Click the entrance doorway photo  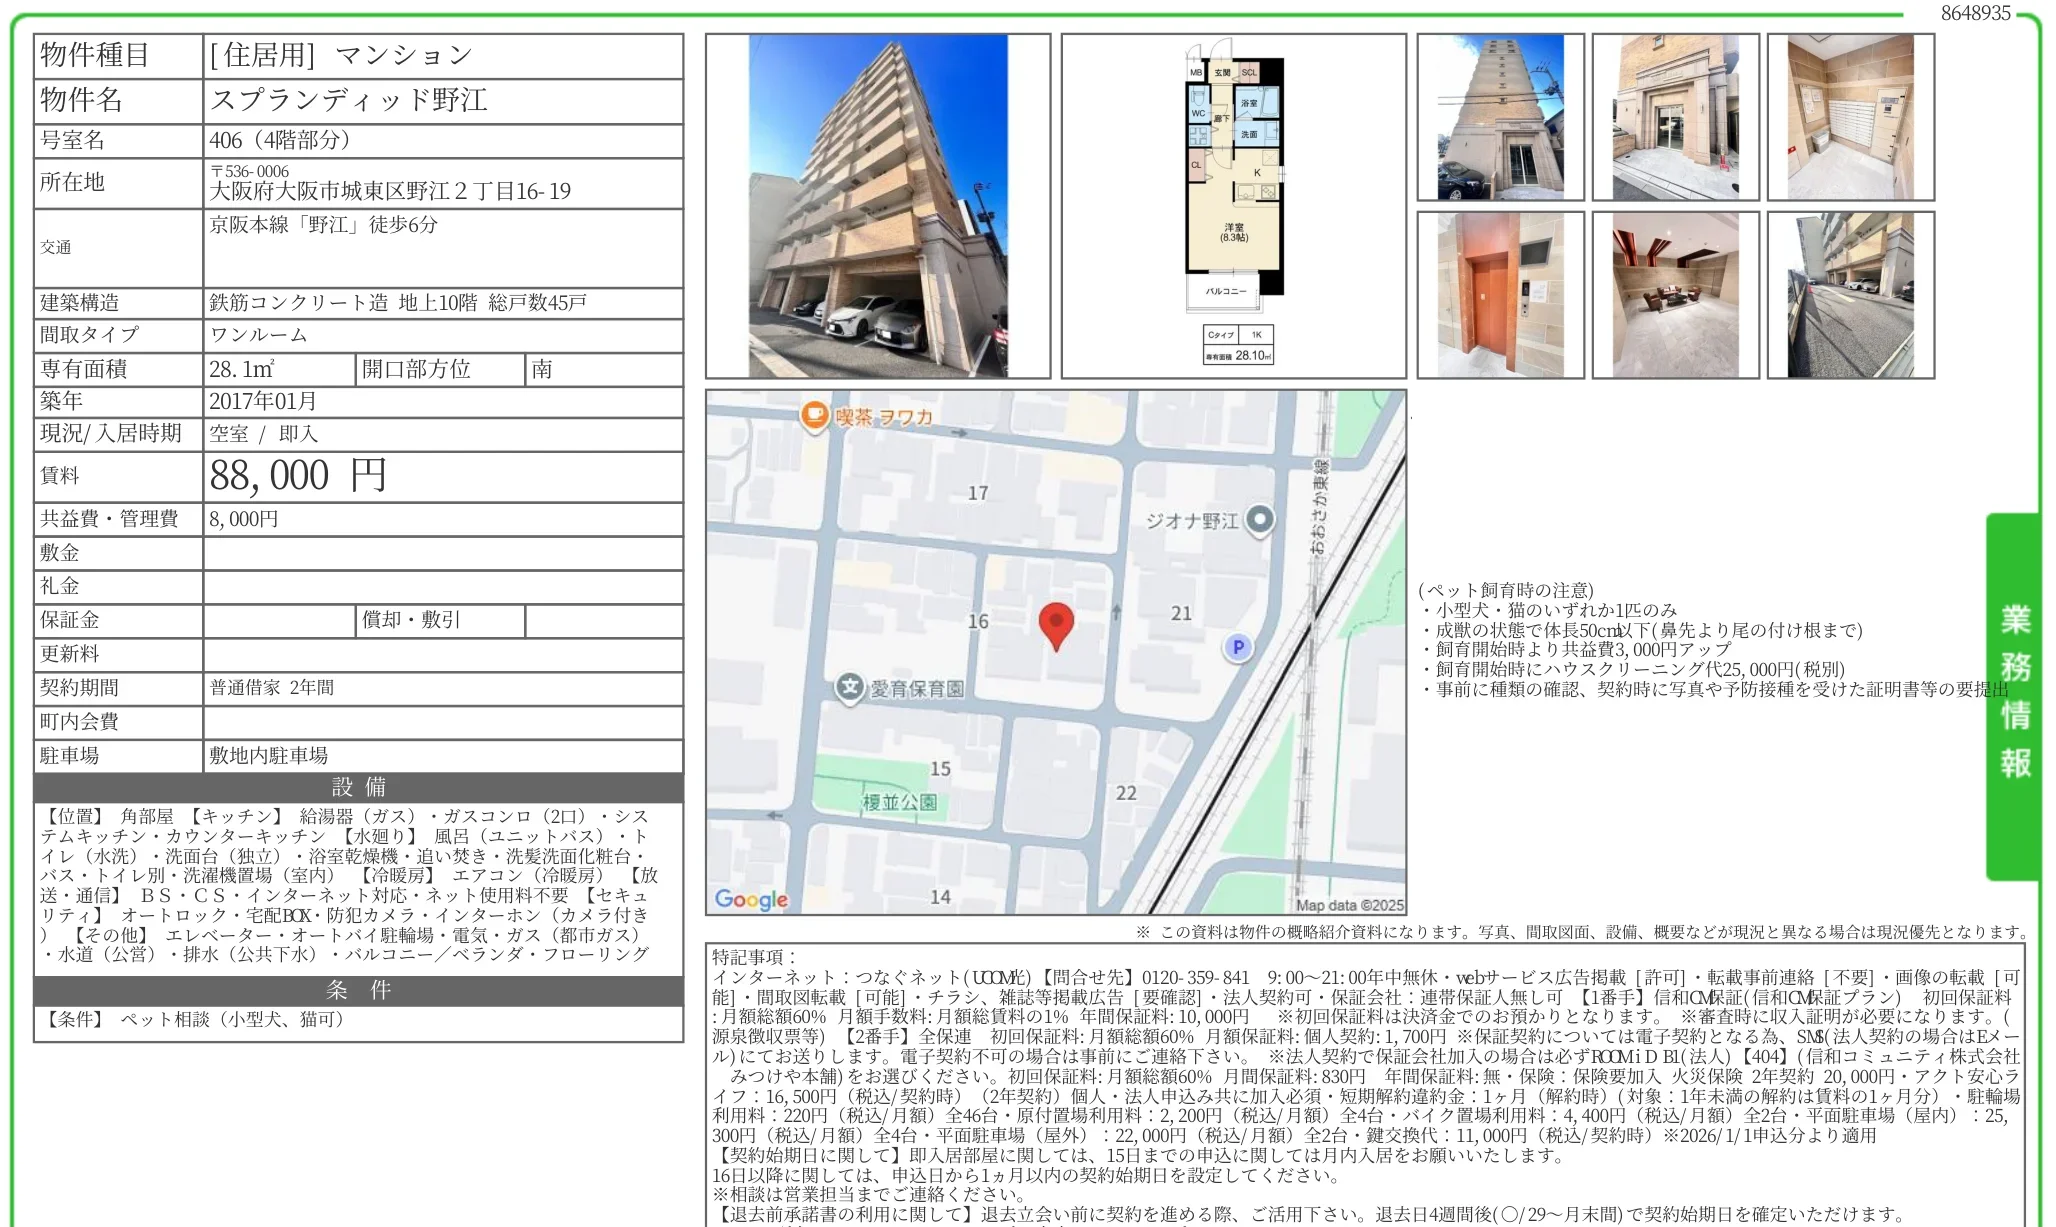click(1675, 115)
